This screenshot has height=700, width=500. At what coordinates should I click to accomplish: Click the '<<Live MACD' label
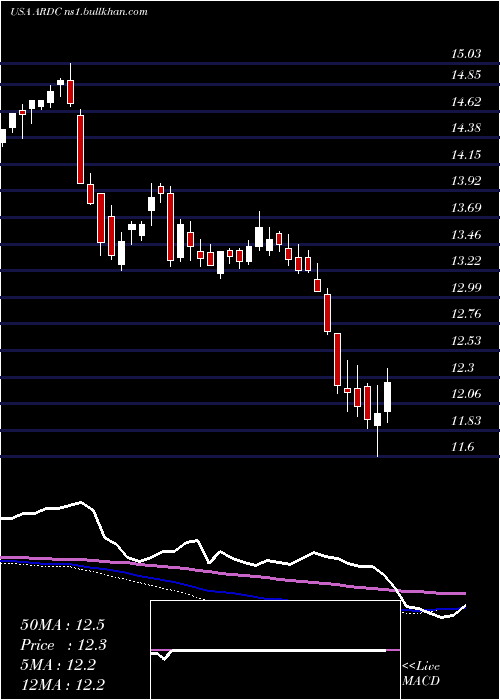421,673
